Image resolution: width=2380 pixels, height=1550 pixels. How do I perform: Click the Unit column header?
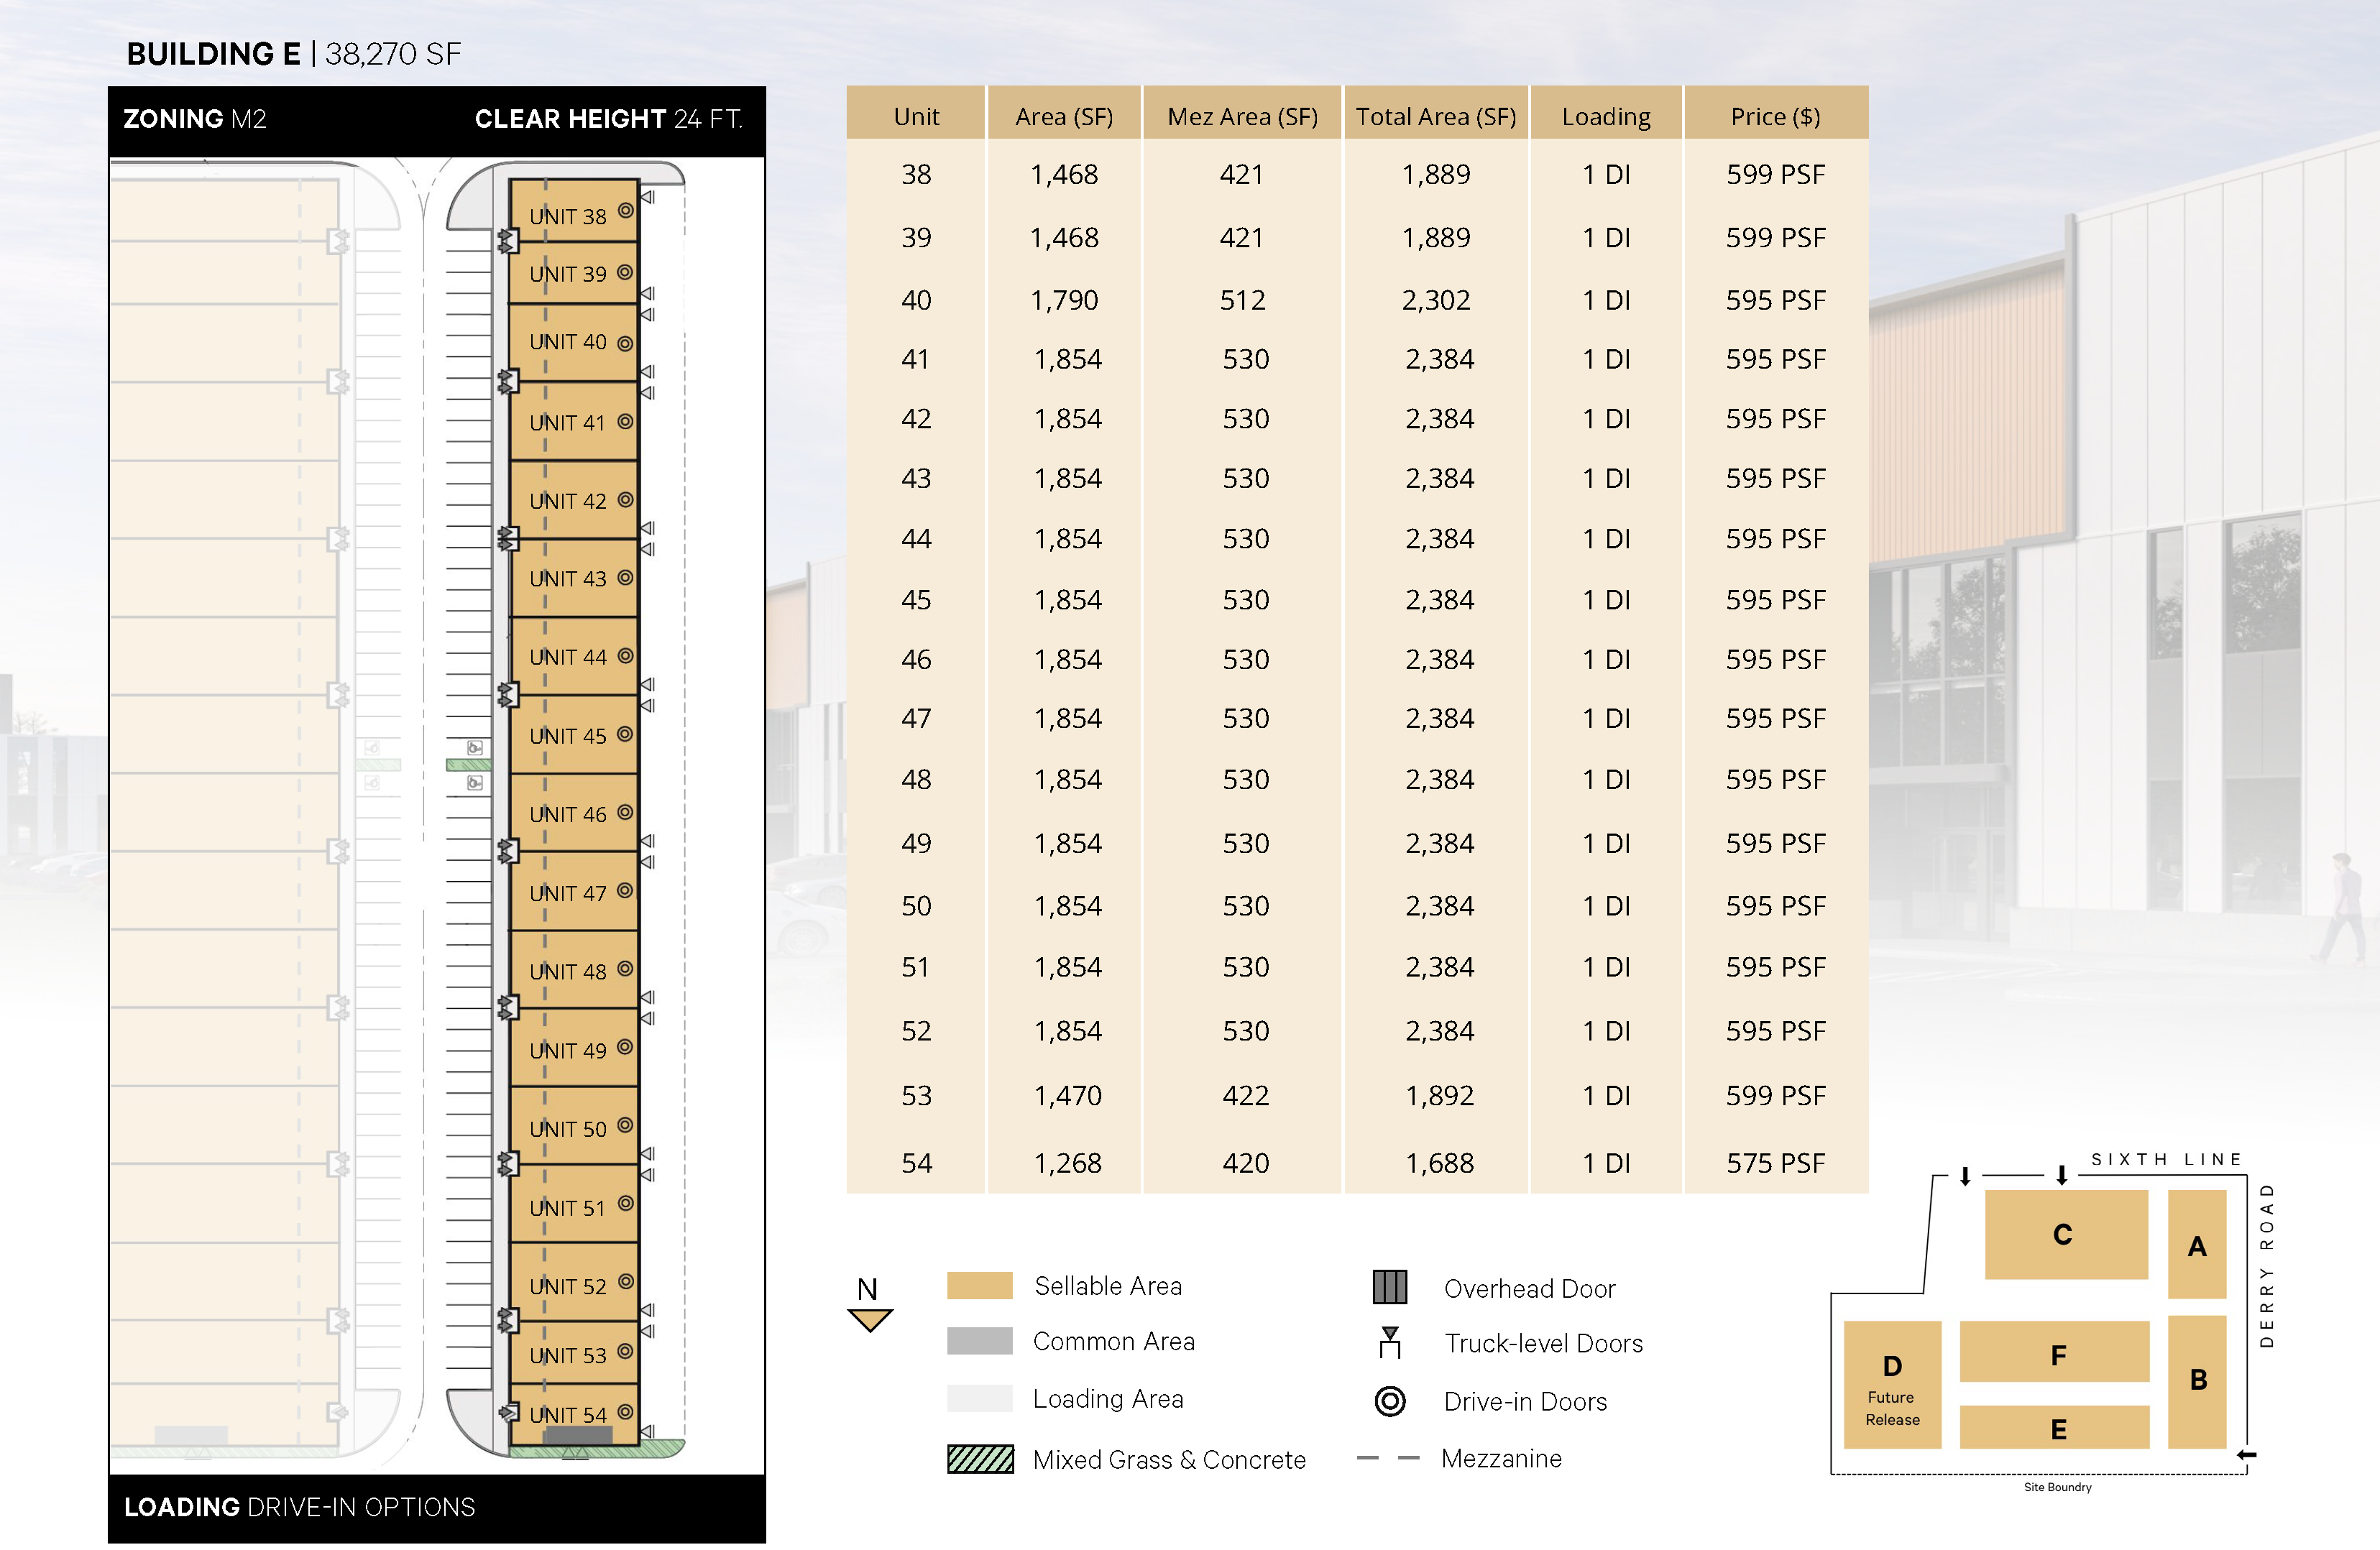point(916,116)
